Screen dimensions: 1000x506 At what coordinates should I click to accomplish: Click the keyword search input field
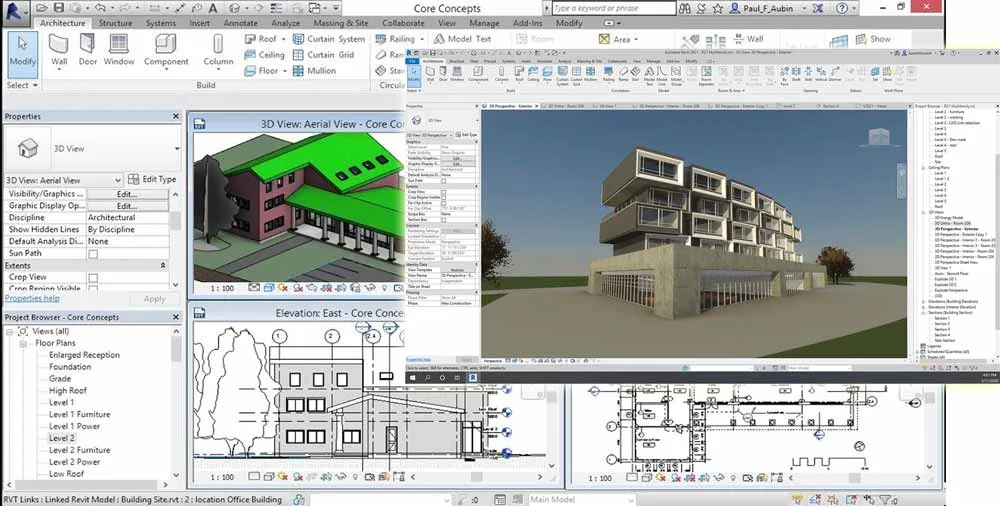614,8
